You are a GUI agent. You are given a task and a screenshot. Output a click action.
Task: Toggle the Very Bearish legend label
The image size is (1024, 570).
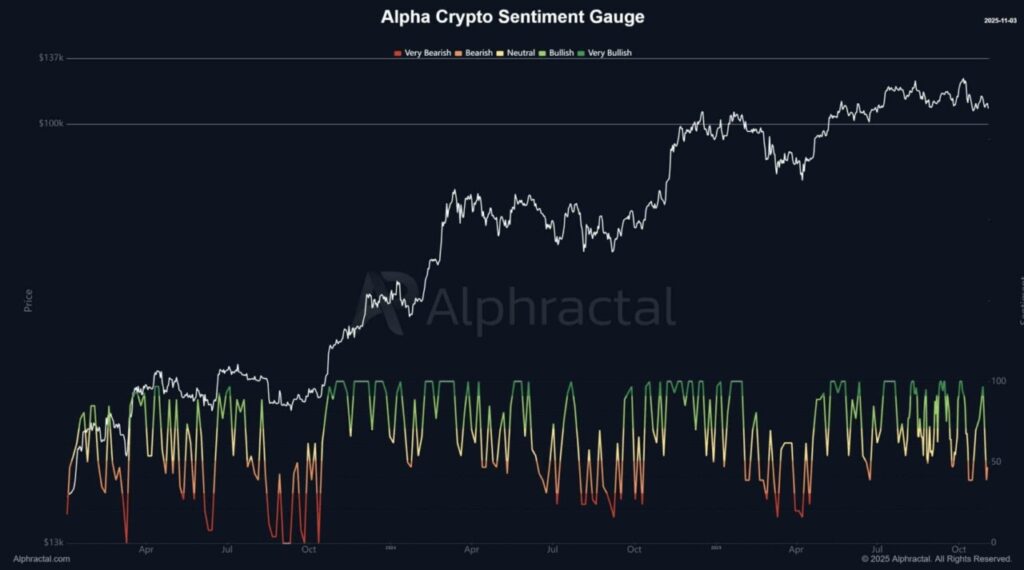[428, 53]
